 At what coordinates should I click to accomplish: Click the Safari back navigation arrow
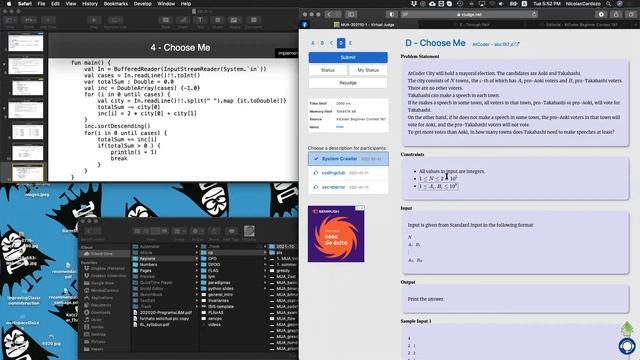(329, 14)
